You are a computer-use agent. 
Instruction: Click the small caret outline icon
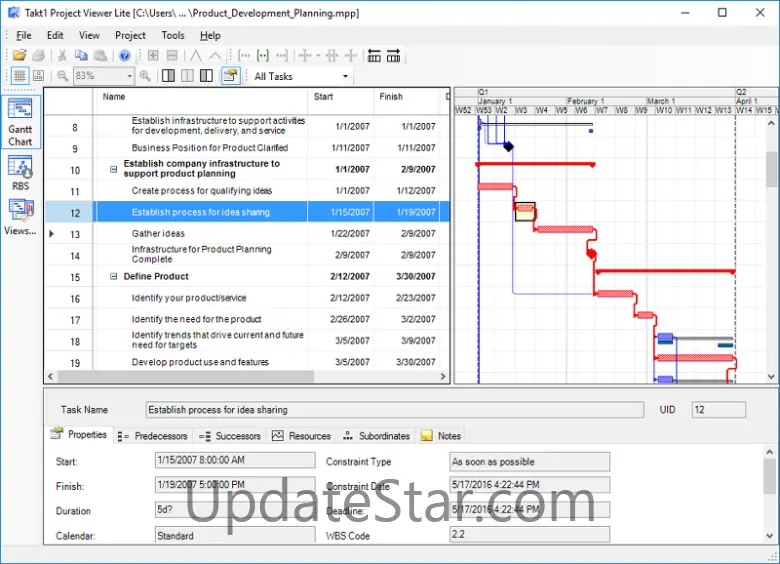tap(214, 55)
